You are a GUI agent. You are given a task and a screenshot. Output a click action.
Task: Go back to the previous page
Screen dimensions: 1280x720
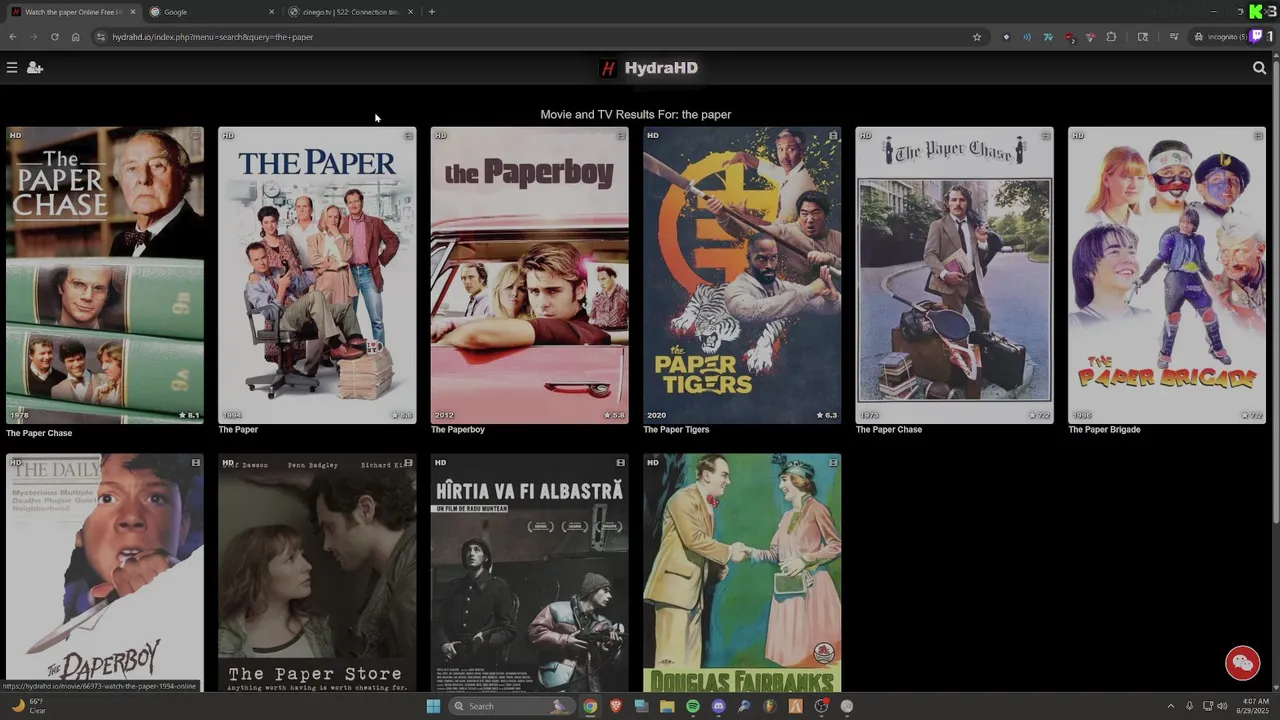12,37
